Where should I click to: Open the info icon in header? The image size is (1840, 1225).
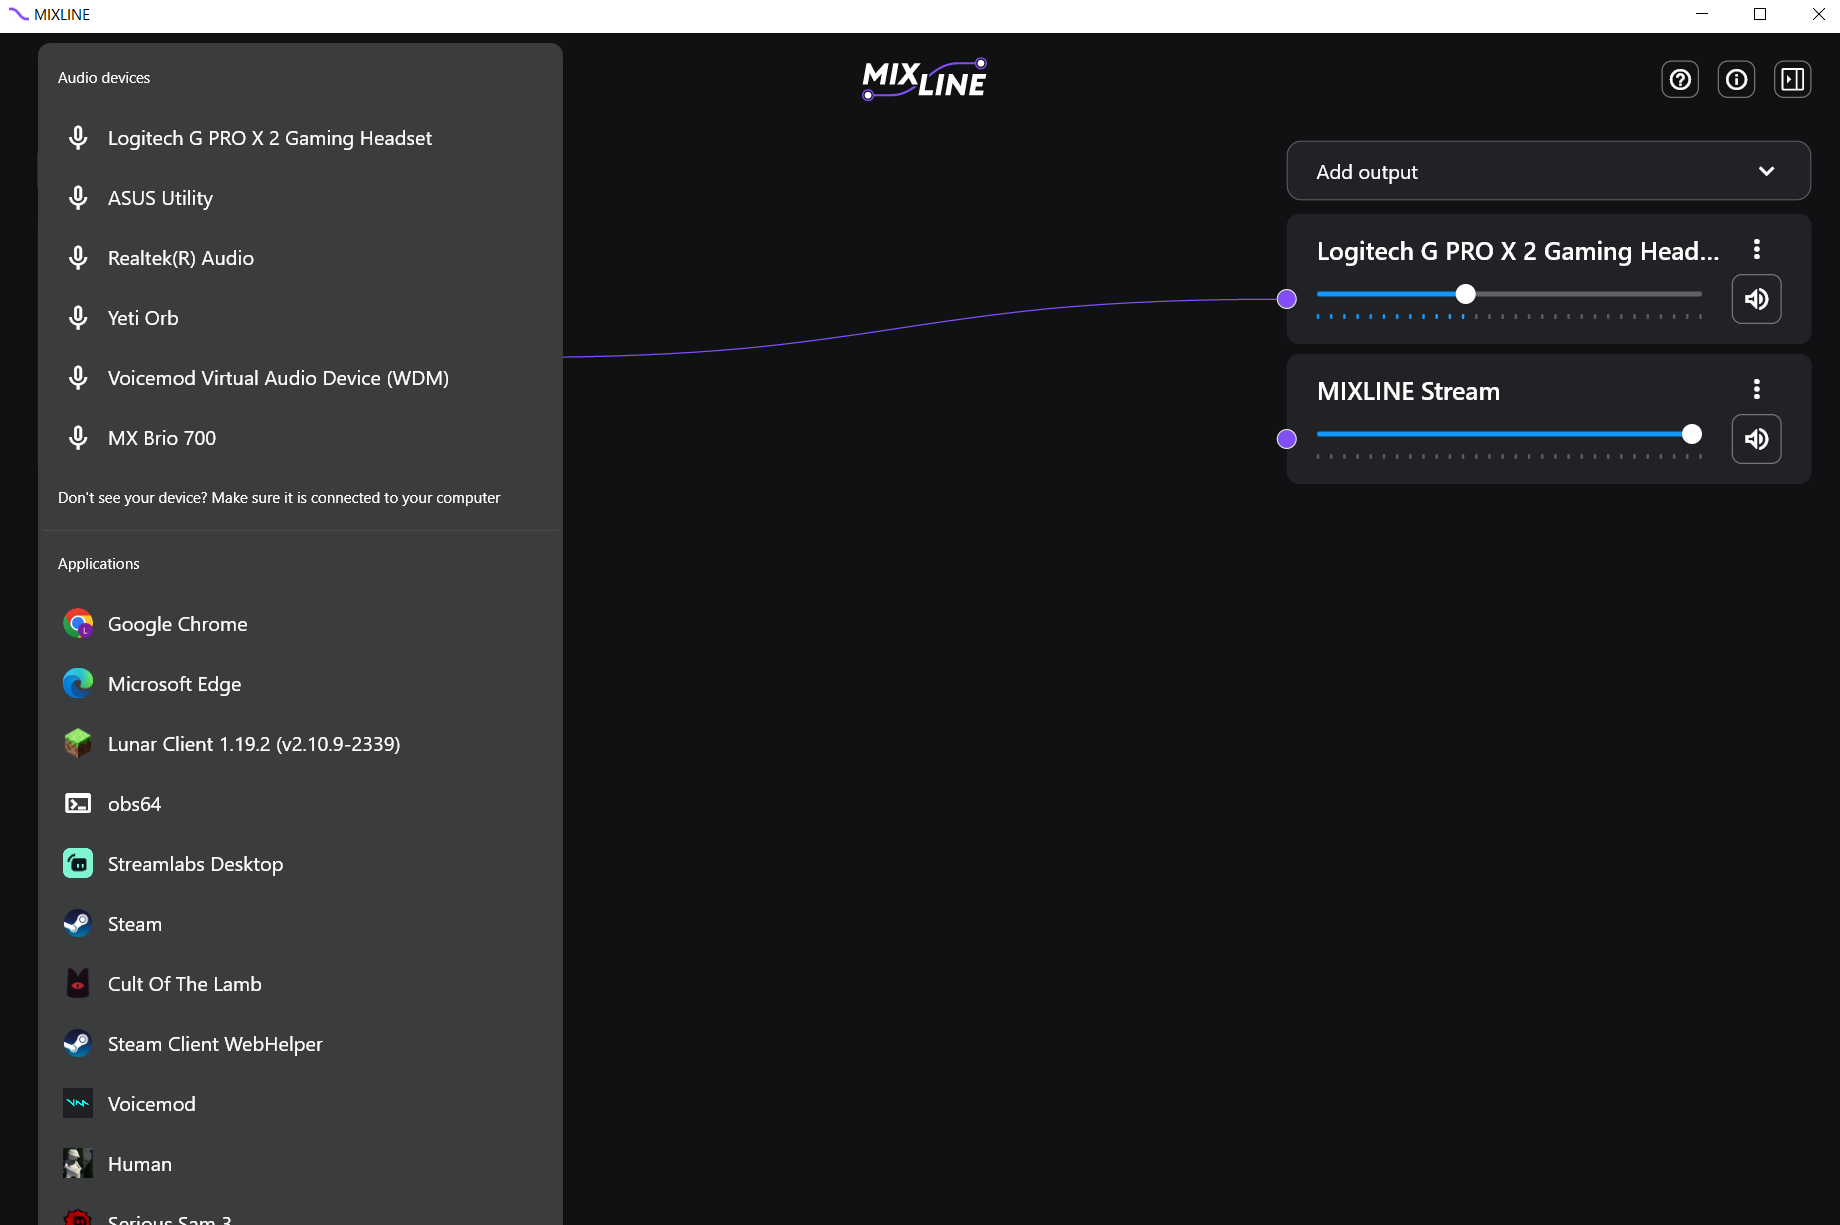1736,79
